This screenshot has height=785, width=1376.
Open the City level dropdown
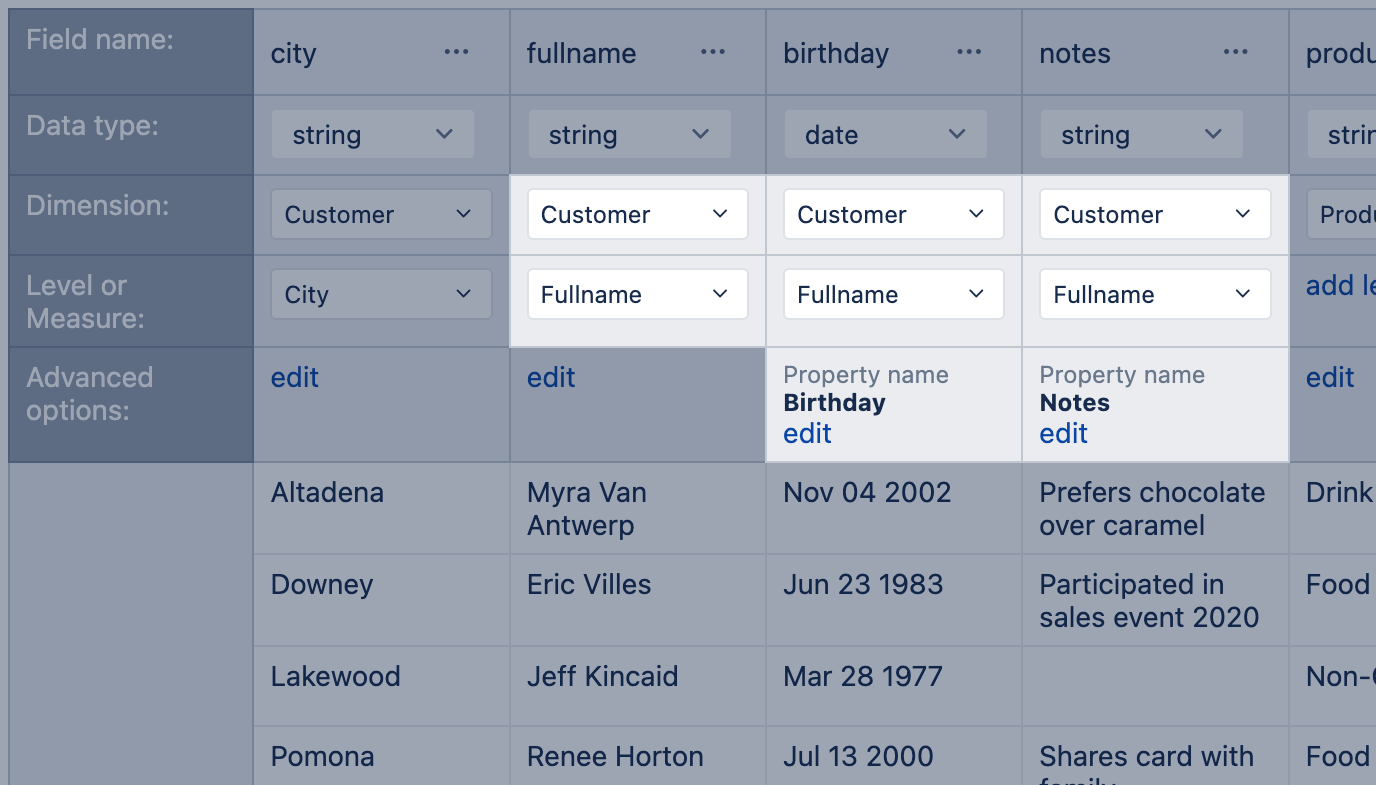[381, 295]
